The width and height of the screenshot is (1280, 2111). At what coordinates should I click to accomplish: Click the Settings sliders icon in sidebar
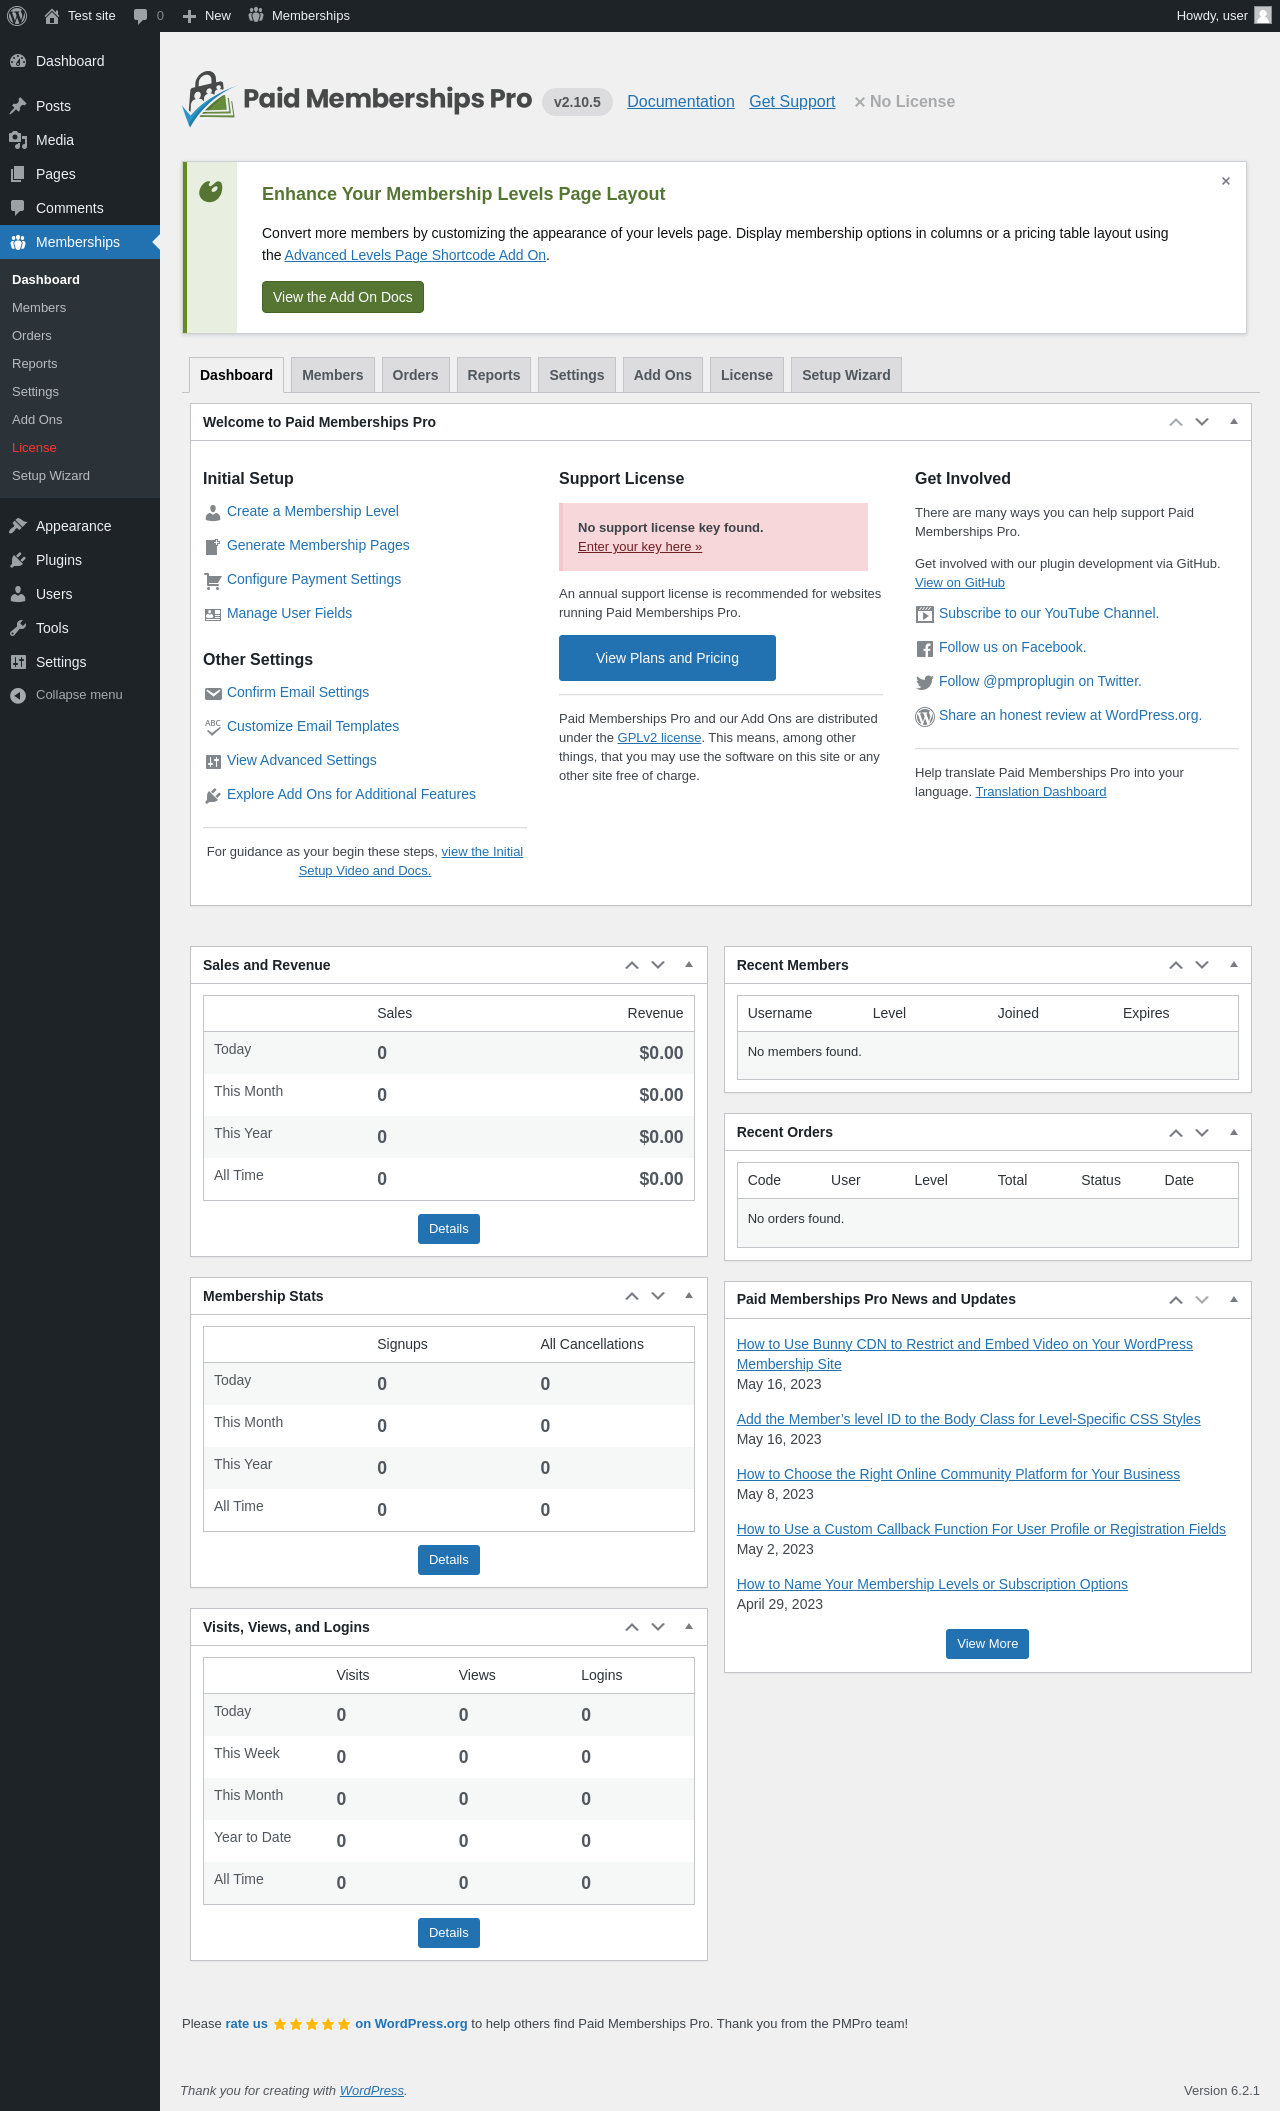(x=18, y=662)
